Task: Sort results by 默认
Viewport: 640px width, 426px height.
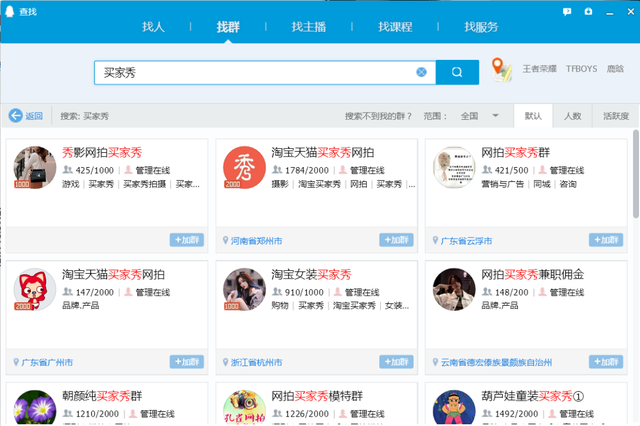Action: [533, 116]
